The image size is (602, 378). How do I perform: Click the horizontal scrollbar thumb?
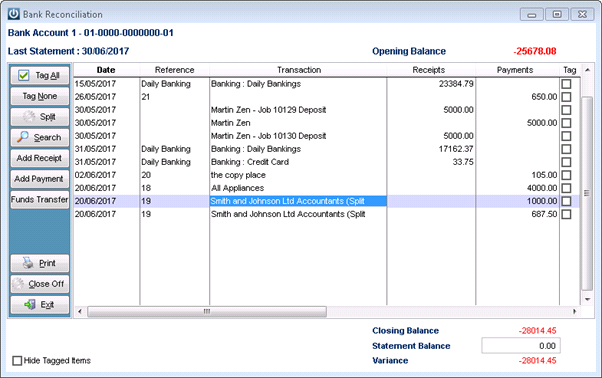[207, 311]
